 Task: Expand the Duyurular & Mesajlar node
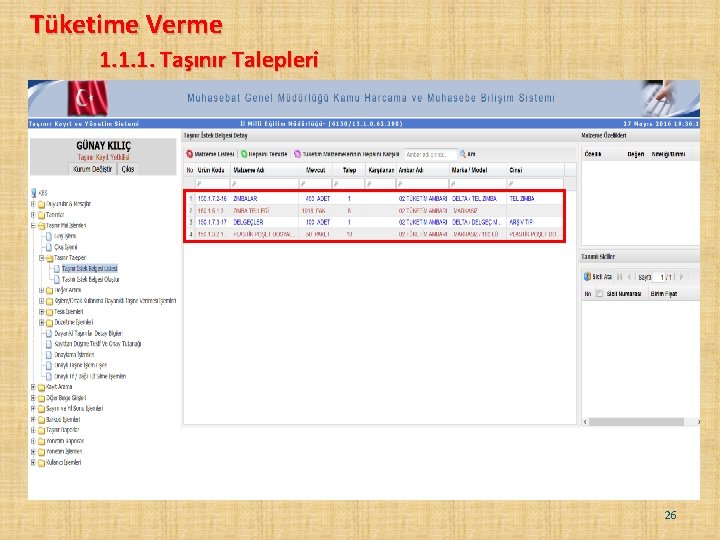point(33,204)
